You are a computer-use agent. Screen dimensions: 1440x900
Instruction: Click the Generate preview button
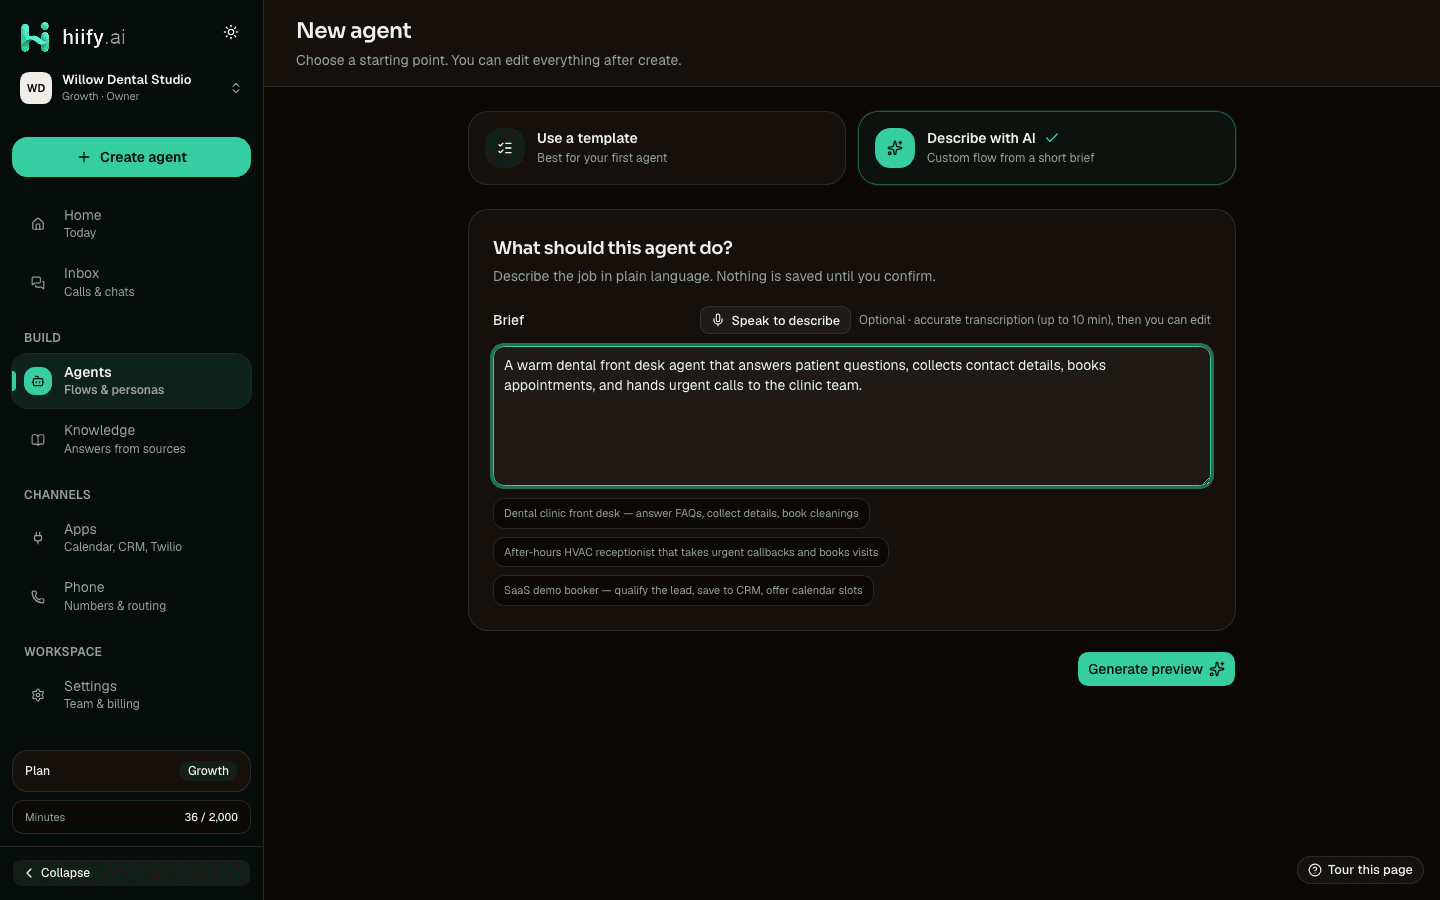pyautogui.click(x=1156, y=669)
